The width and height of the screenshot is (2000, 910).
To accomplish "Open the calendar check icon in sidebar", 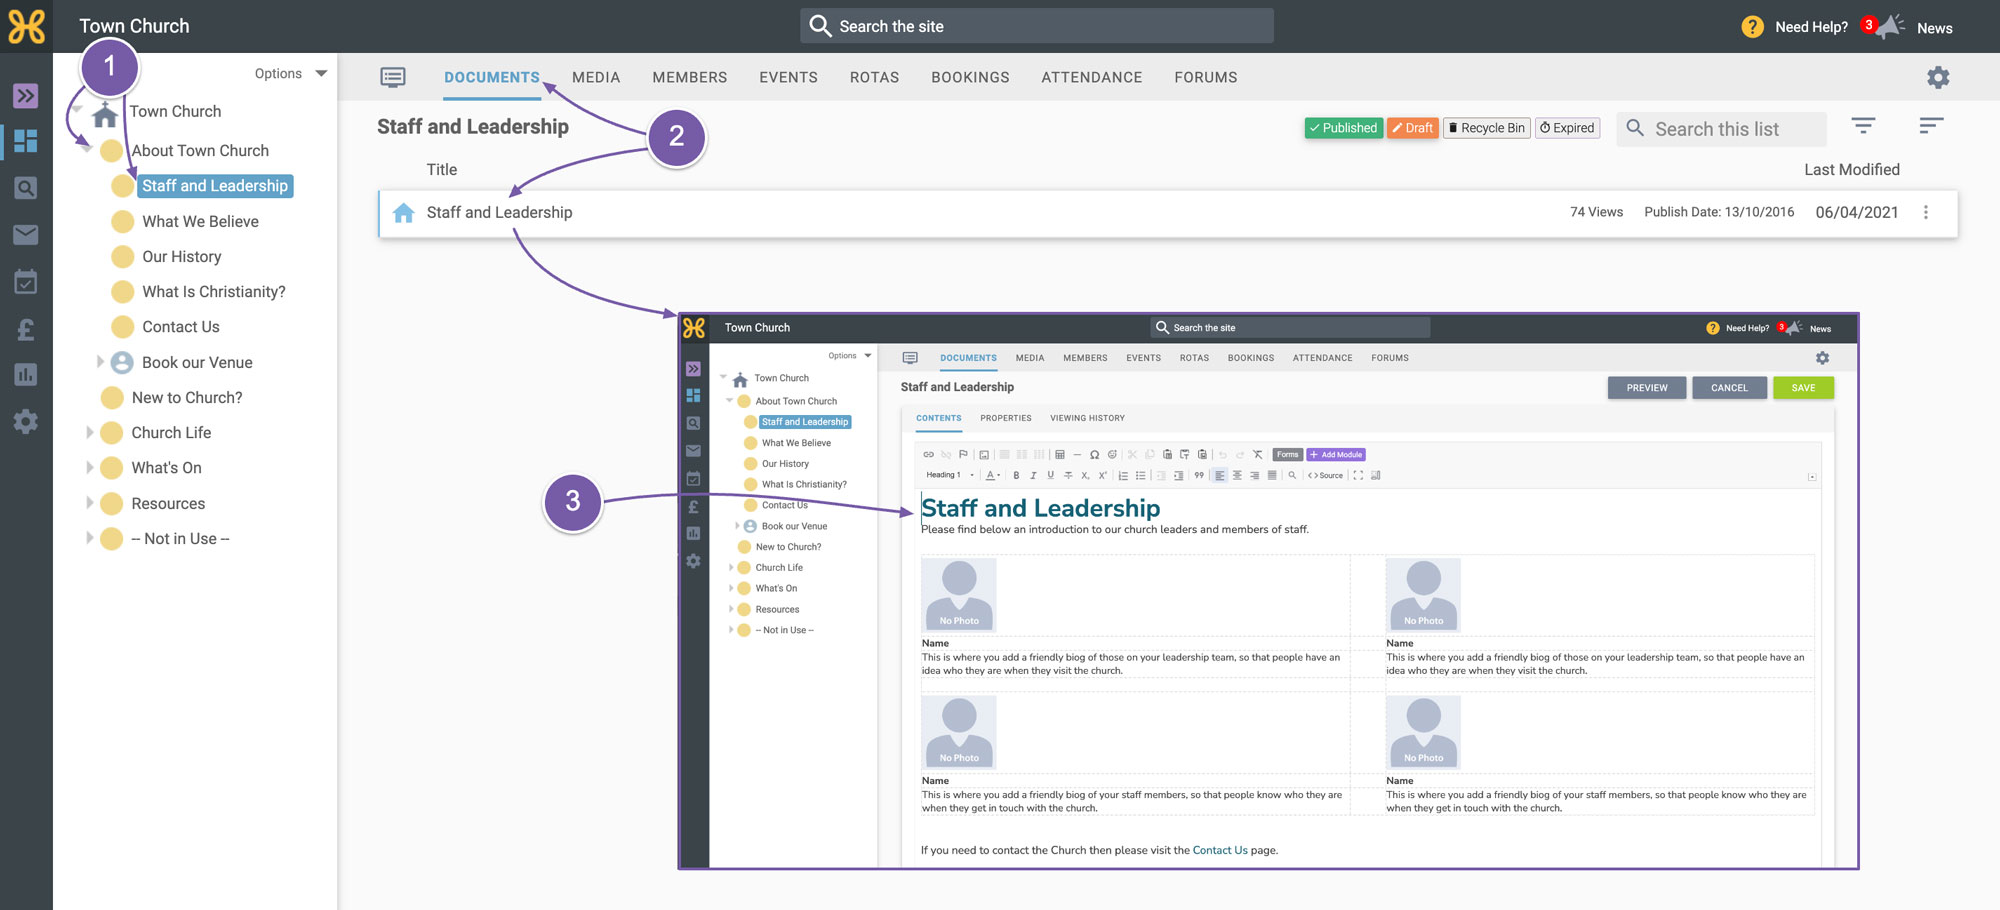I will click(26, 282).
